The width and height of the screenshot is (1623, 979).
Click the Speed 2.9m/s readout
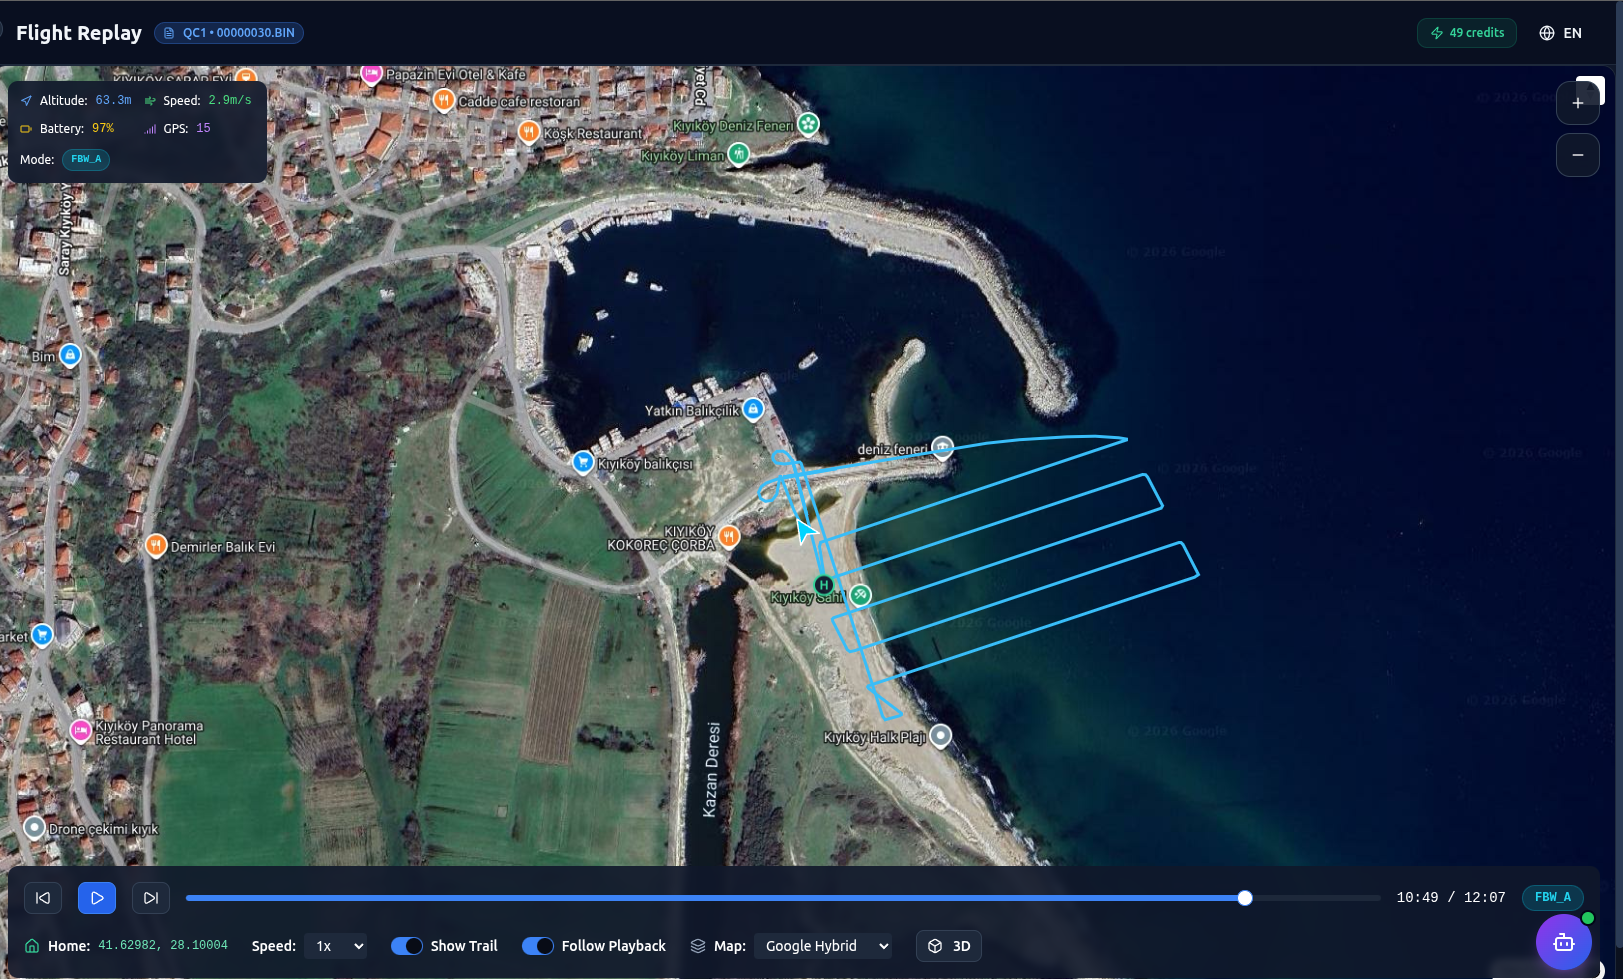pyautogui.click(x=198, y=100)
